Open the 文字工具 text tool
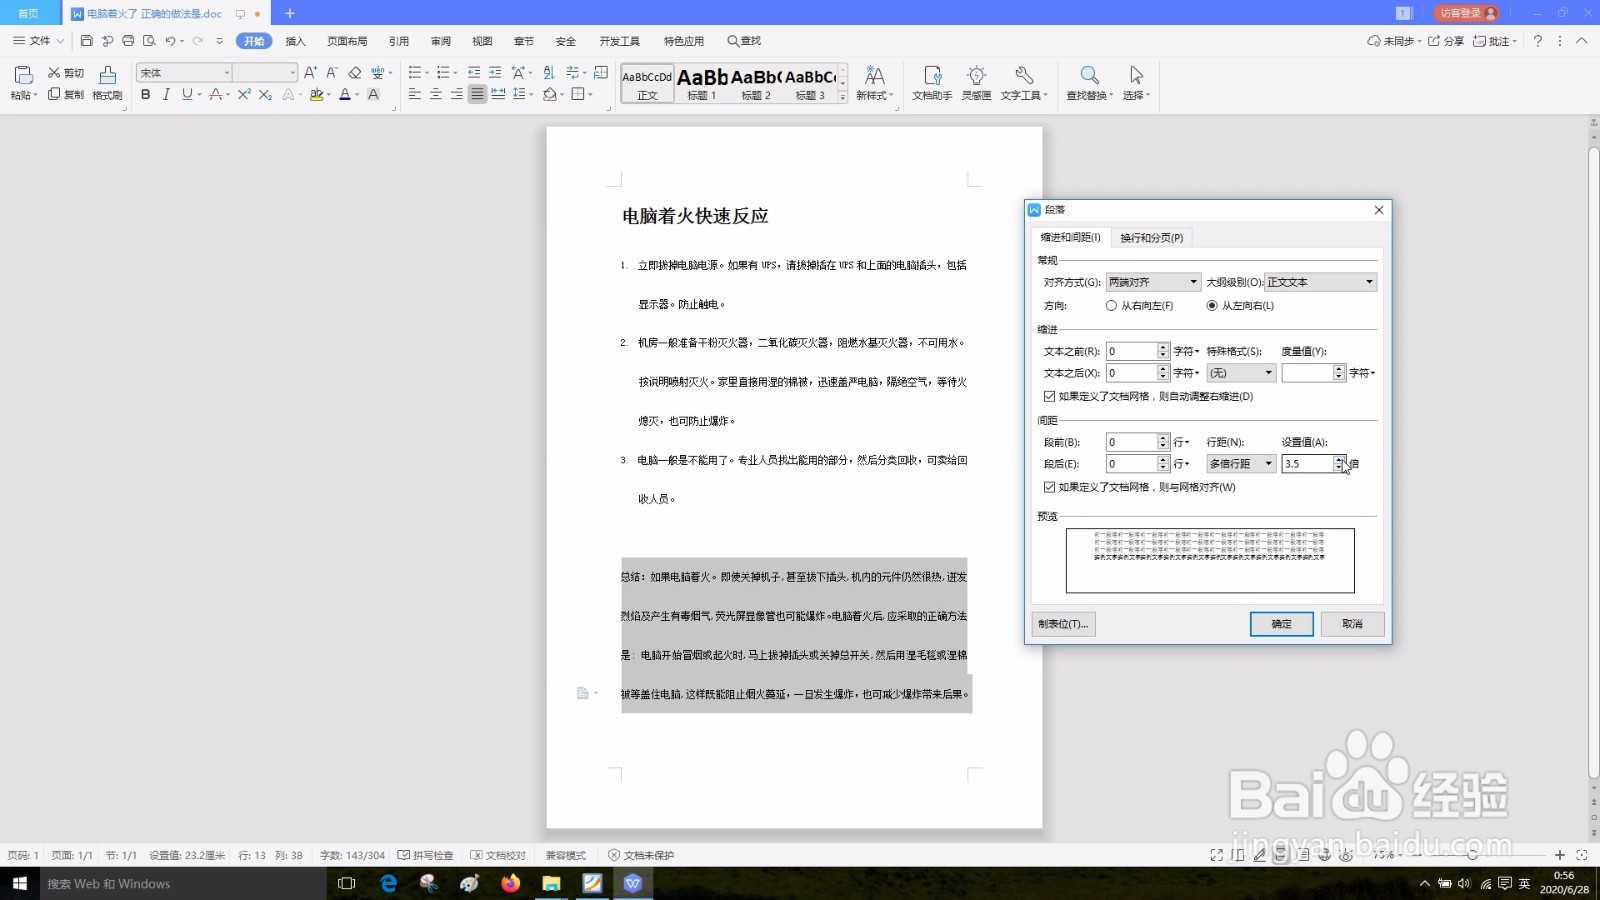Viewport: 1600px width, 900px height. coord(1022,84)
